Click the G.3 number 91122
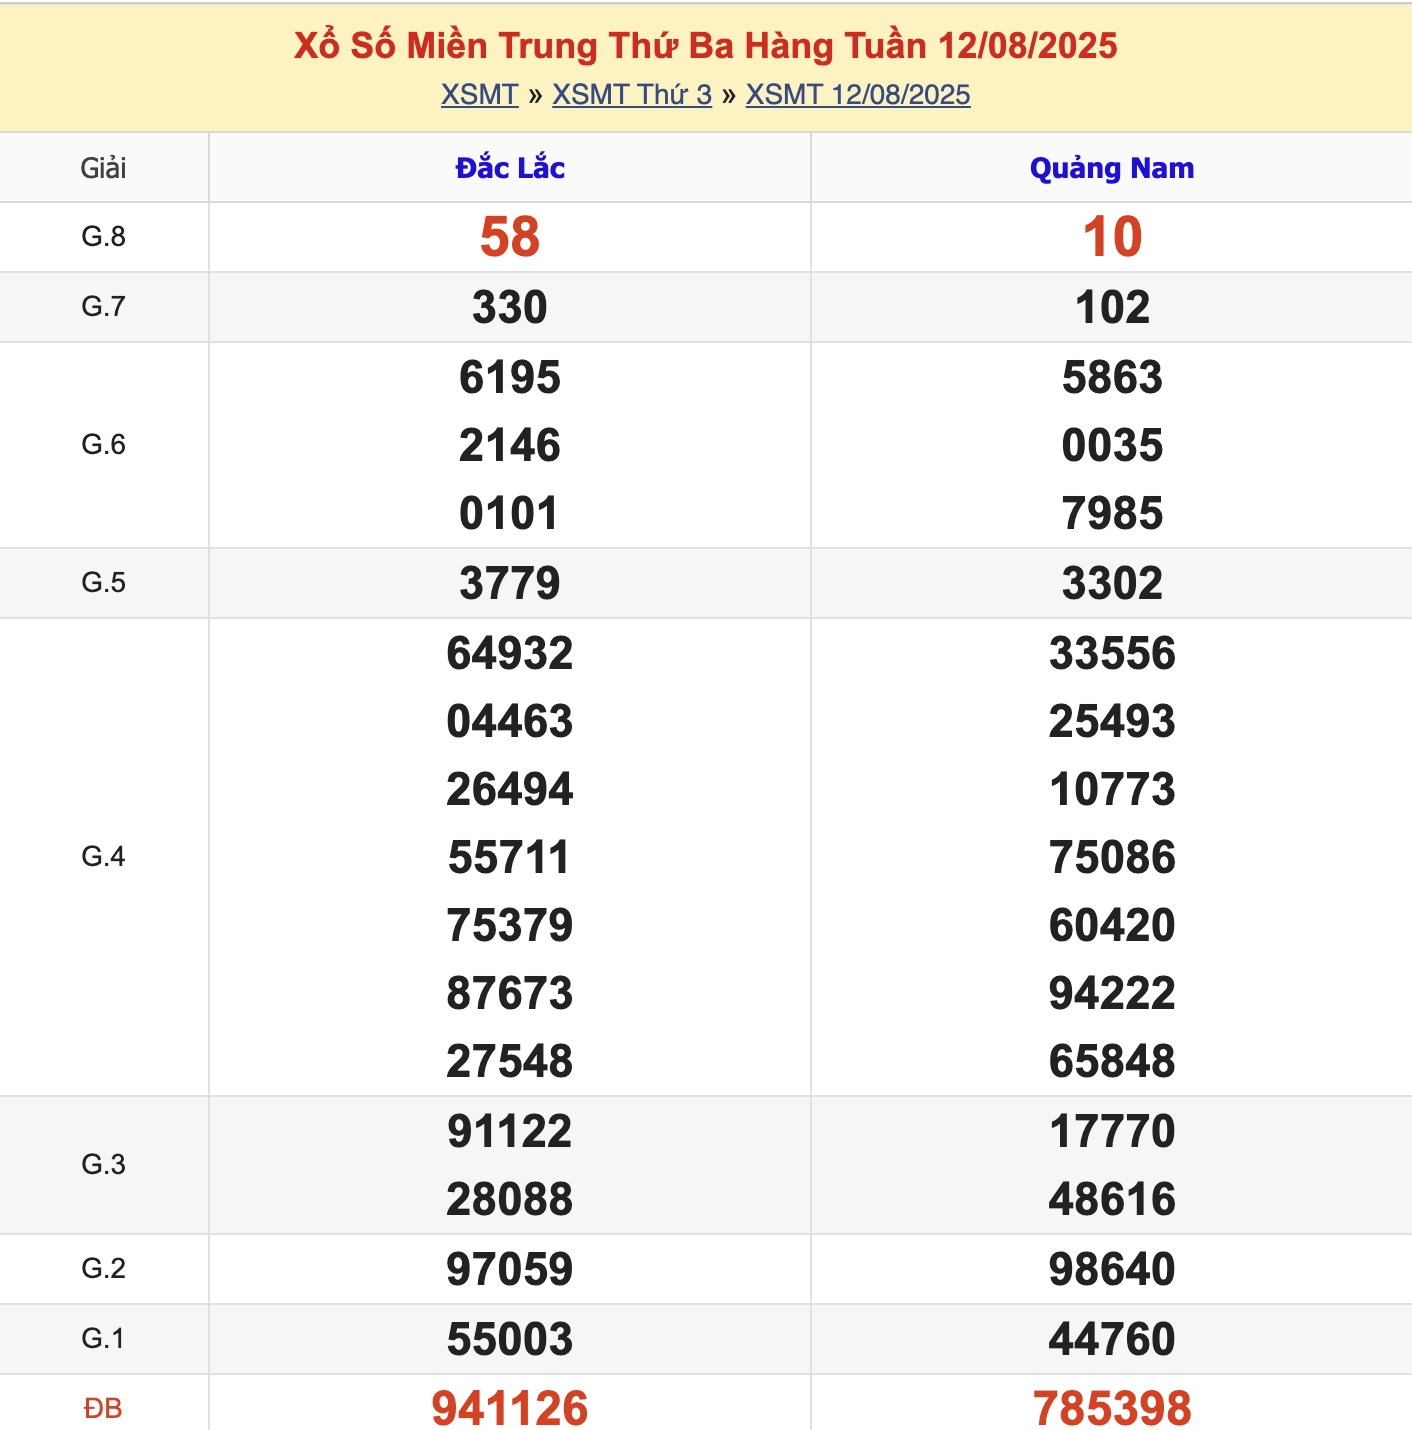The image size is (1412, 1430). (510, 1132)
